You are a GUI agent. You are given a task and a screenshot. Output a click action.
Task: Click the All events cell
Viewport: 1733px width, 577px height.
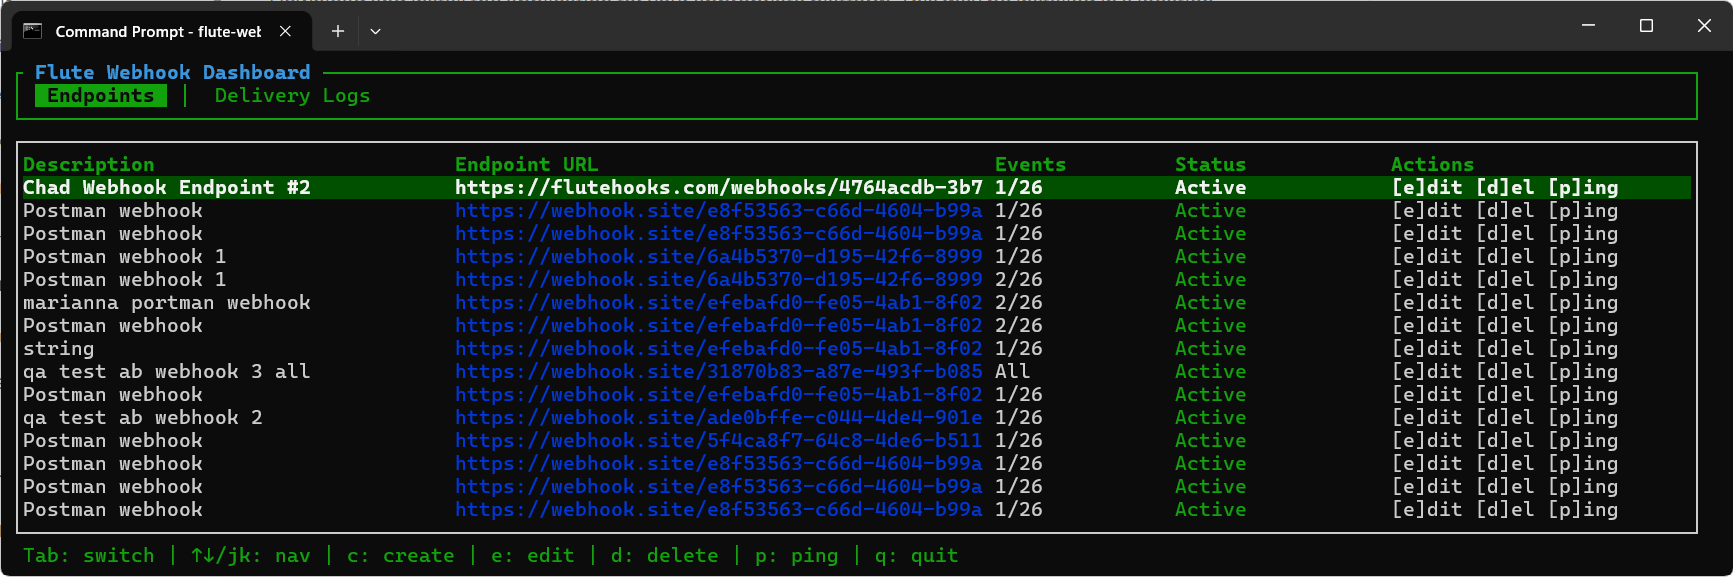(x=1012, y=372)
